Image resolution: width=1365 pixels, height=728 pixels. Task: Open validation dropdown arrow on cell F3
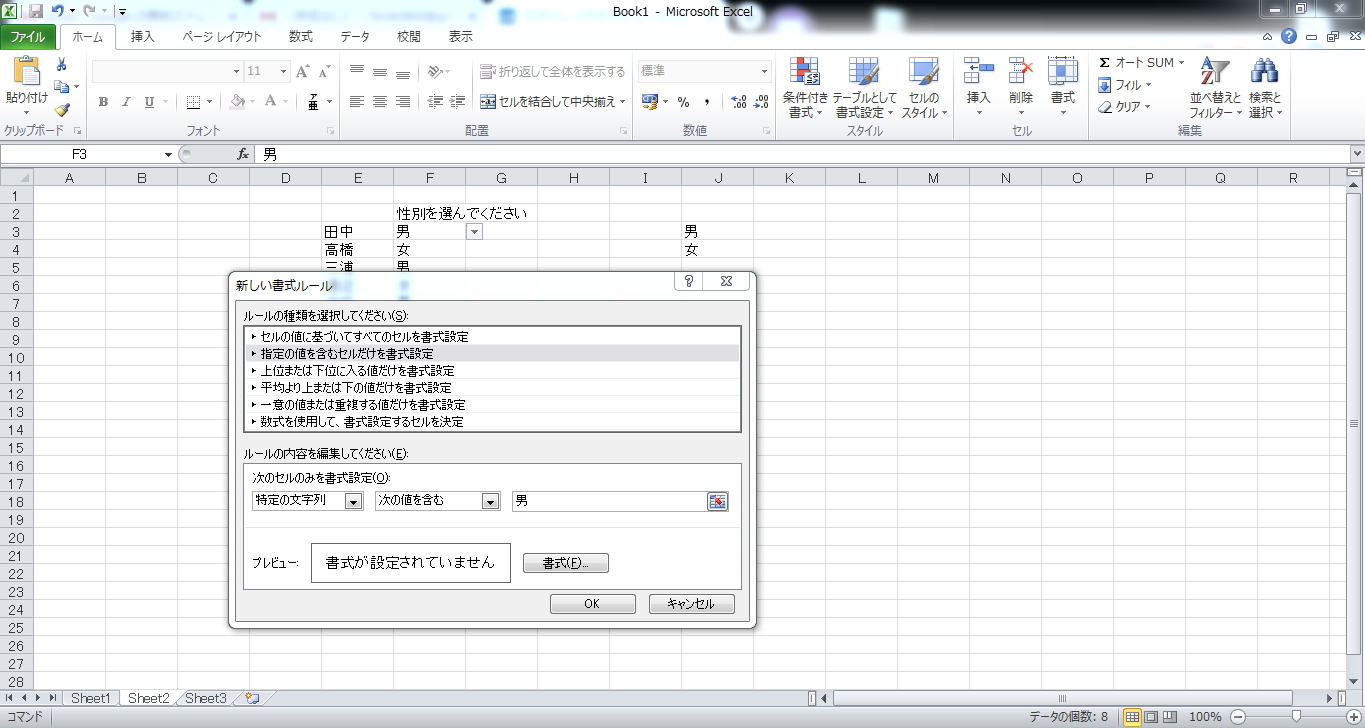click(474, 231)
